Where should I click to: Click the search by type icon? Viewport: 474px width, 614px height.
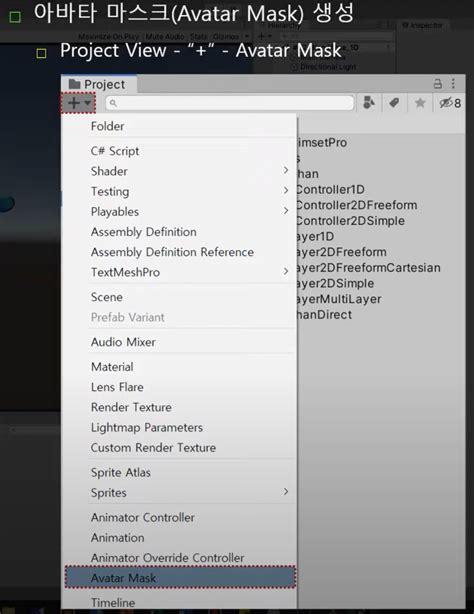point(369,103)
